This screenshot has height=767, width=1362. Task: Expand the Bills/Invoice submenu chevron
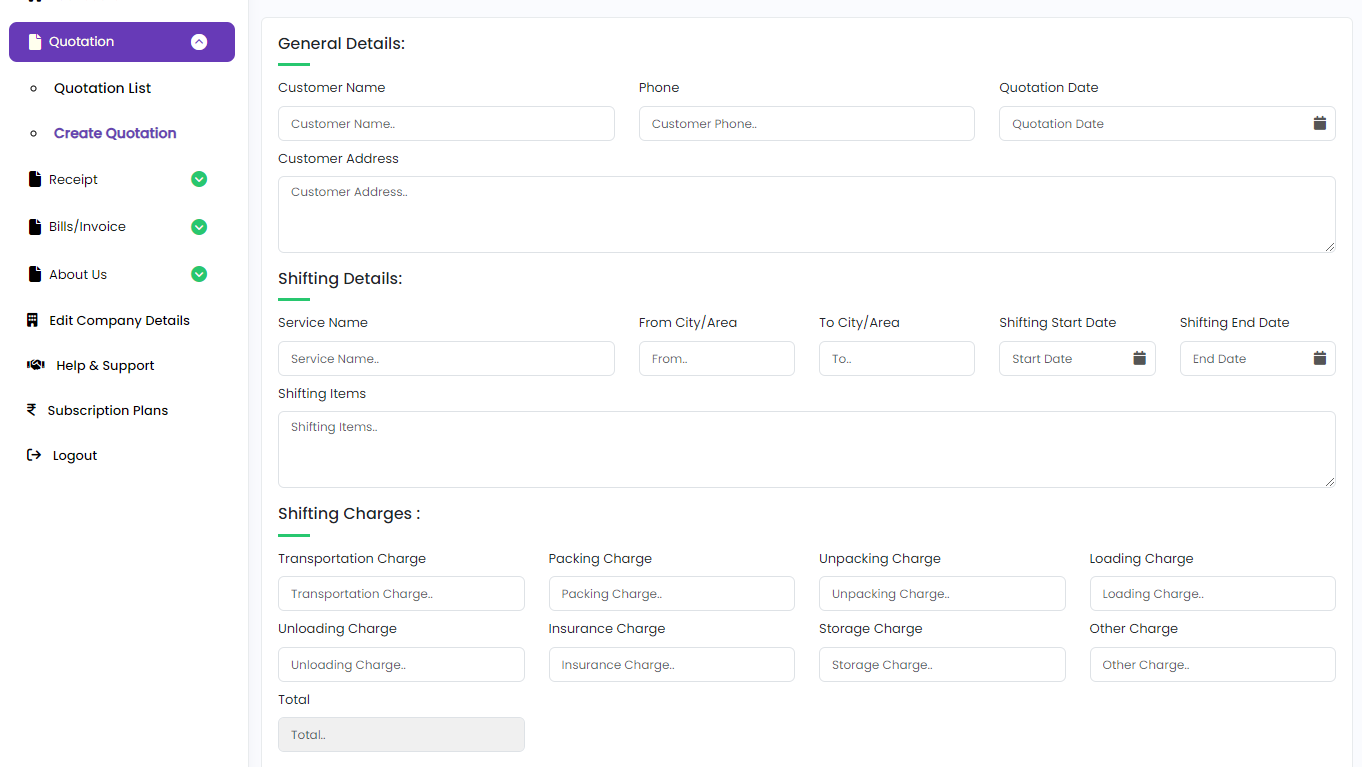[x=199, y=227]
